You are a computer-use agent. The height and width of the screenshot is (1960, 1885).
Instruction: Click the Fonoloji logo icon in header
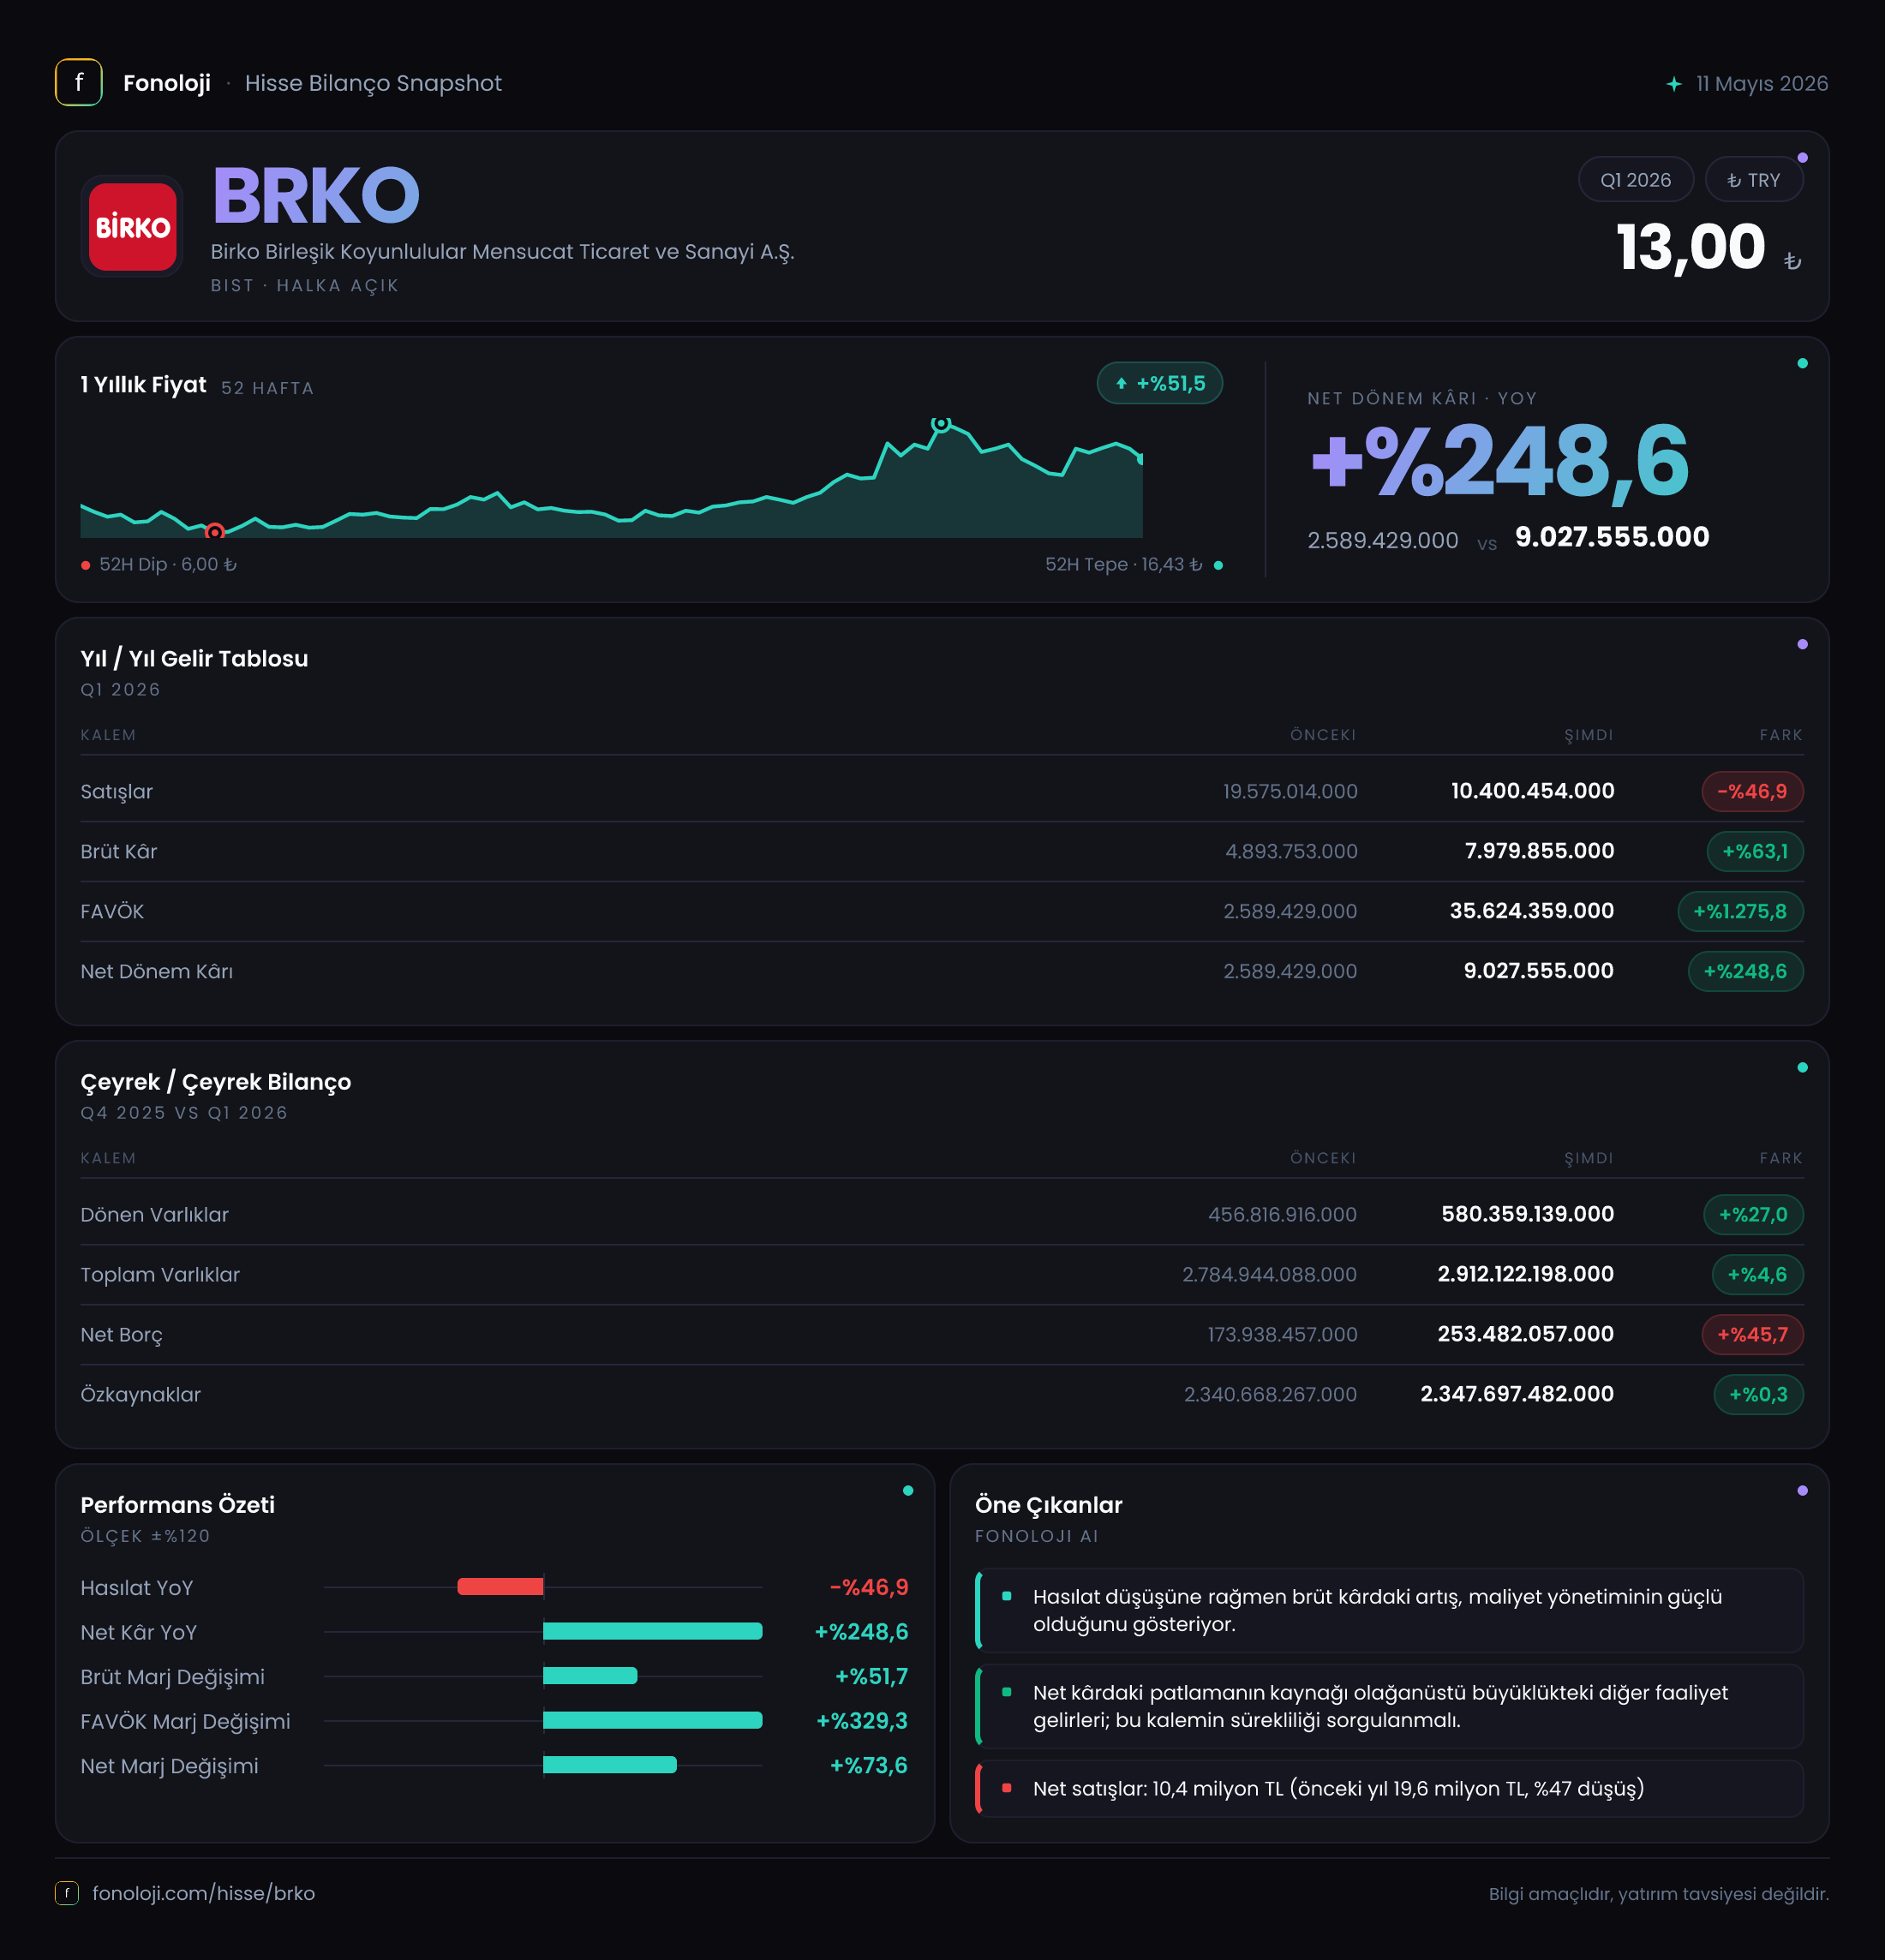point(78,82)
